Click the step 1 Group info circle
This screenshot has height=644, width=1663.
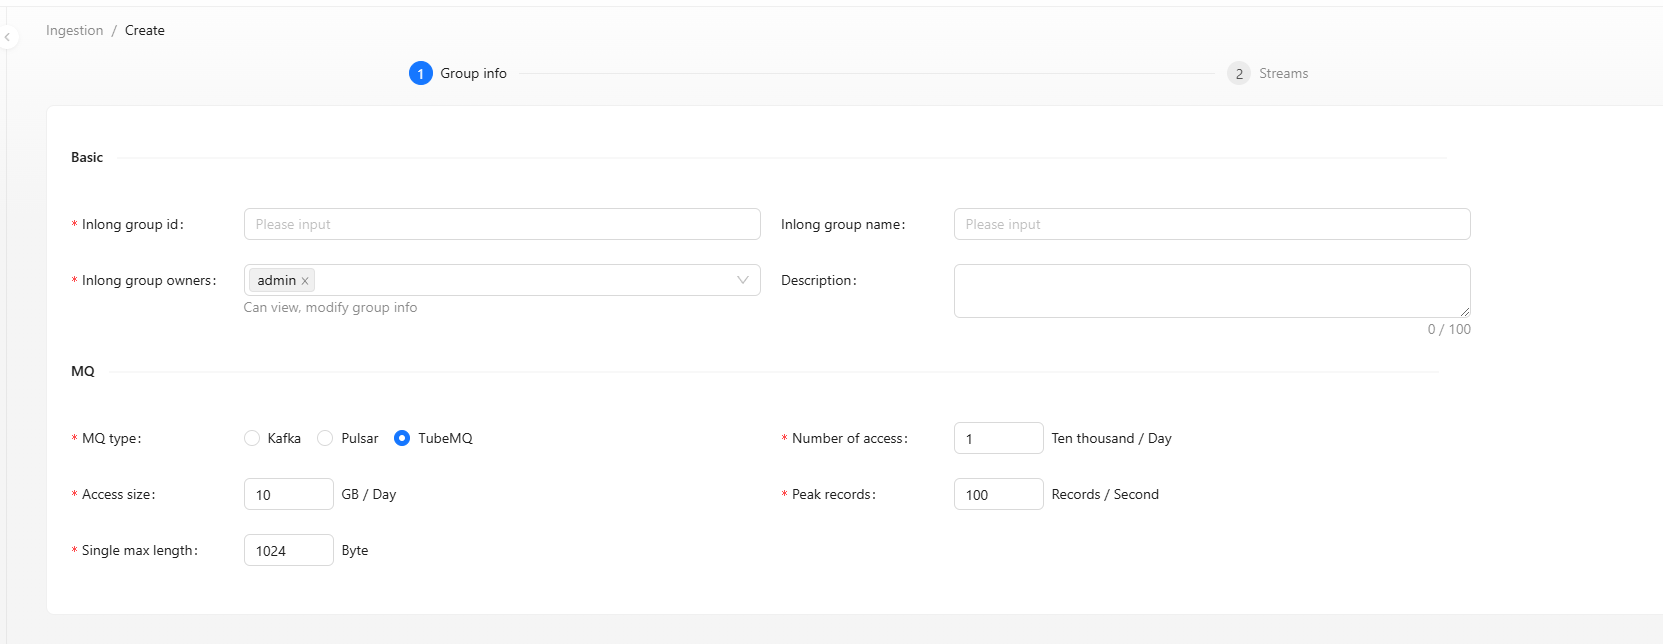(421, 73)
